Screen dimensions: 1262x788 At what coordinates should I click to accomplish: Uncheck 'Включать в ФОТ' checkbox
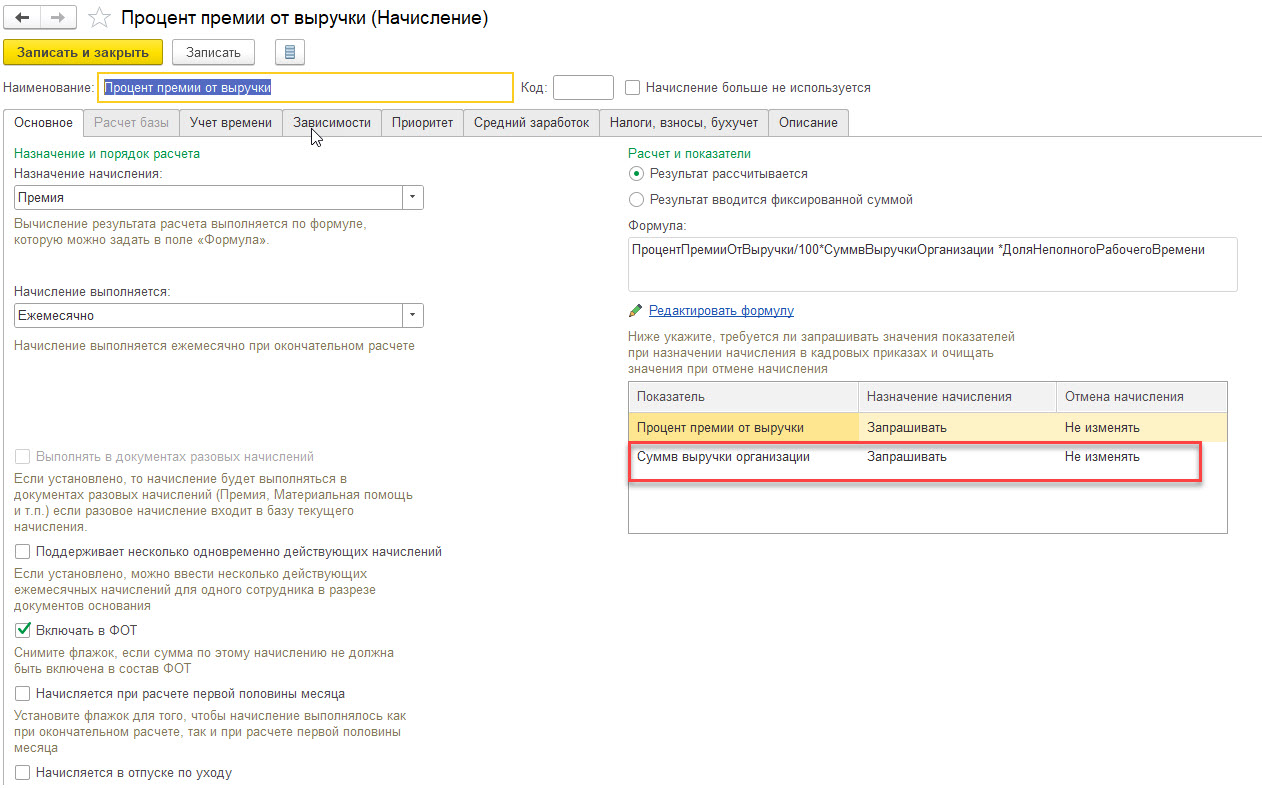(22, 630)
